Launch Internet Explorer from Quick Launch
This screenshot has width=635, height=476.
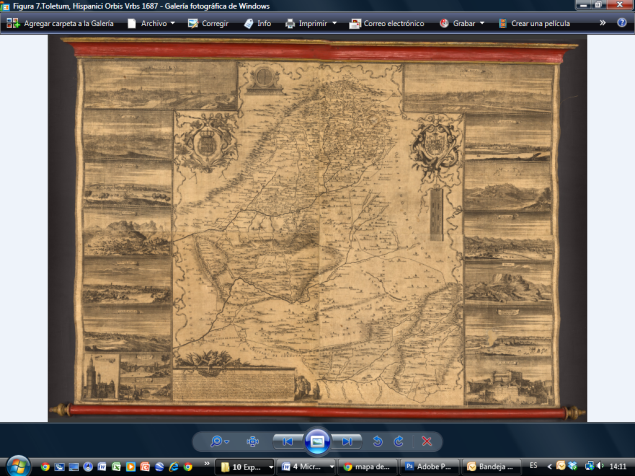(x=174, y=467)
